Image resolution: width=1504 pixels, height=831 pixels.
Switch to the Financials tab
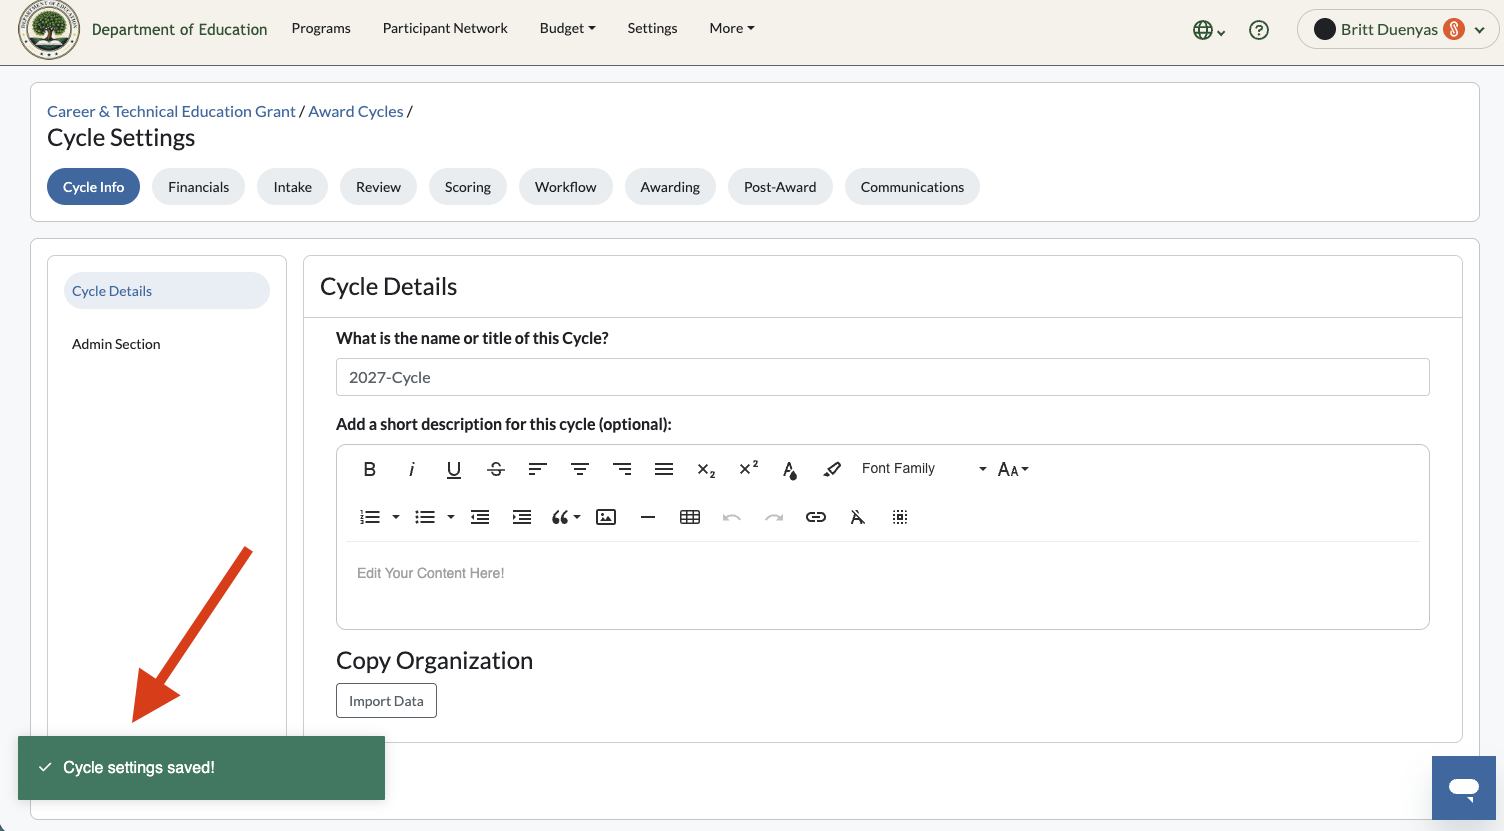pos(198,187)
